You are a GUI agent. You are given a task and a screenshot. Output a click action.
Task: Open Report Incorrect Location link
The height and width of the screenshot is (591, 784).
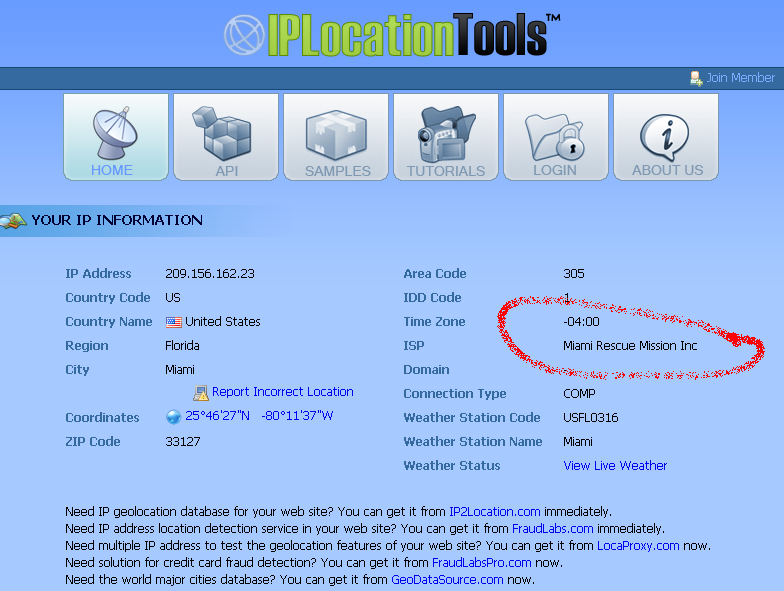tap(283, 392)
